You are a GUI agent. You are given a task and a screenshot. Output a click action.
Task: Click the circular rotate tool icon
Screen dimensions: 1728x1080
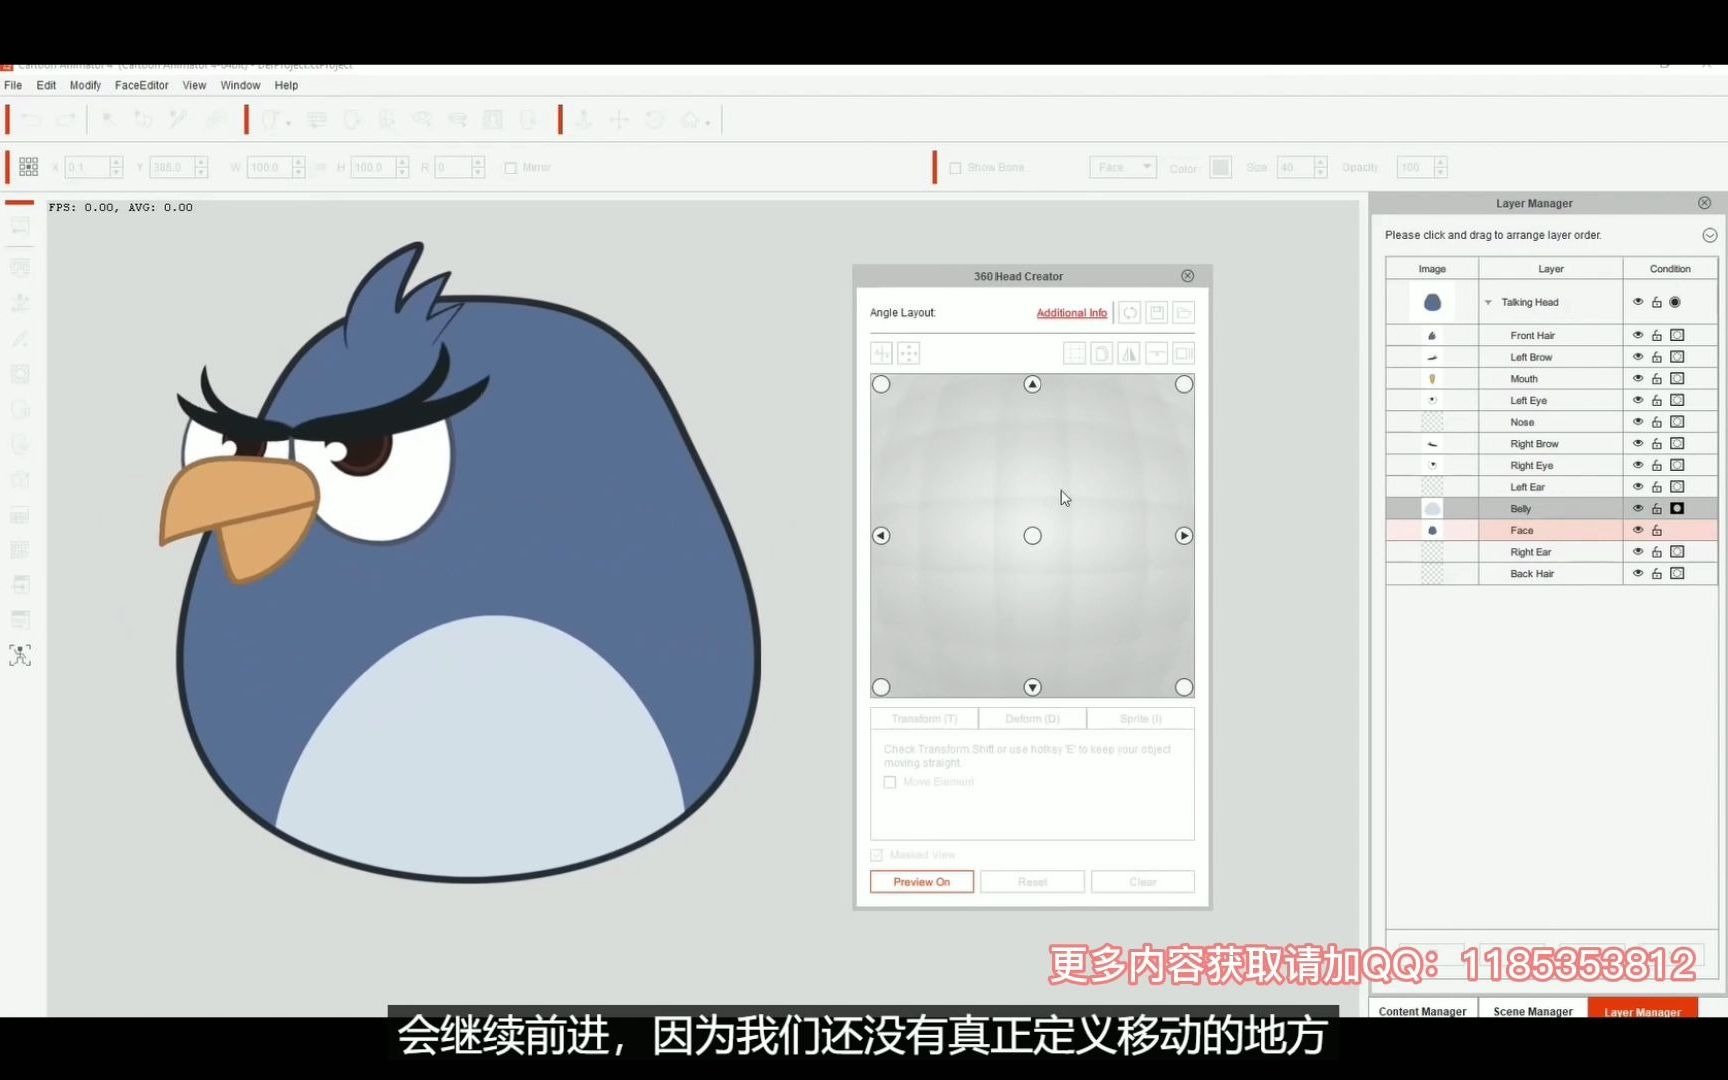654,120
